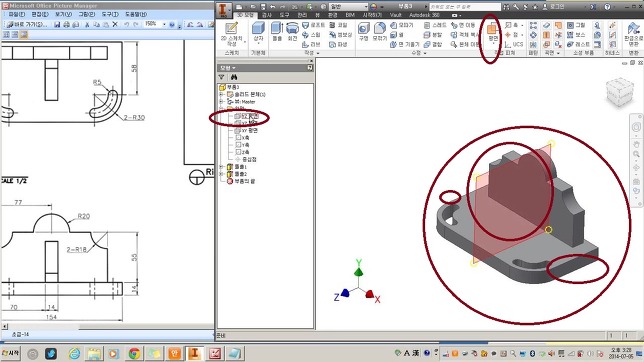Select the Center Point (중심점) tree item
The height and width of the screenshot is (362, 644).
[246, 159]
